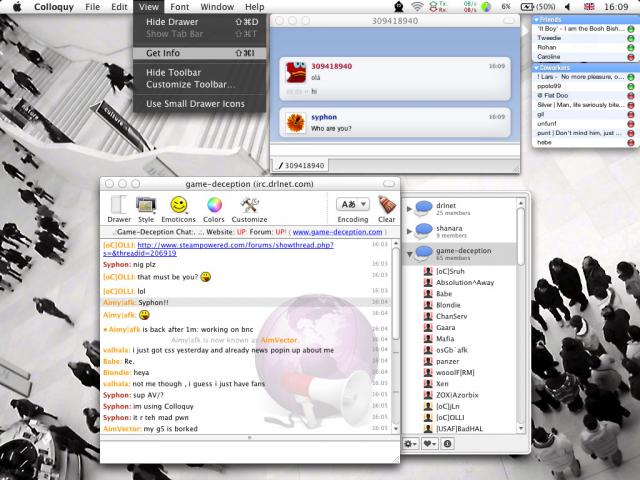This screenshot has height=480, width=640.
Task: Collapse the game-deception member list
Action: pos(409,254)
